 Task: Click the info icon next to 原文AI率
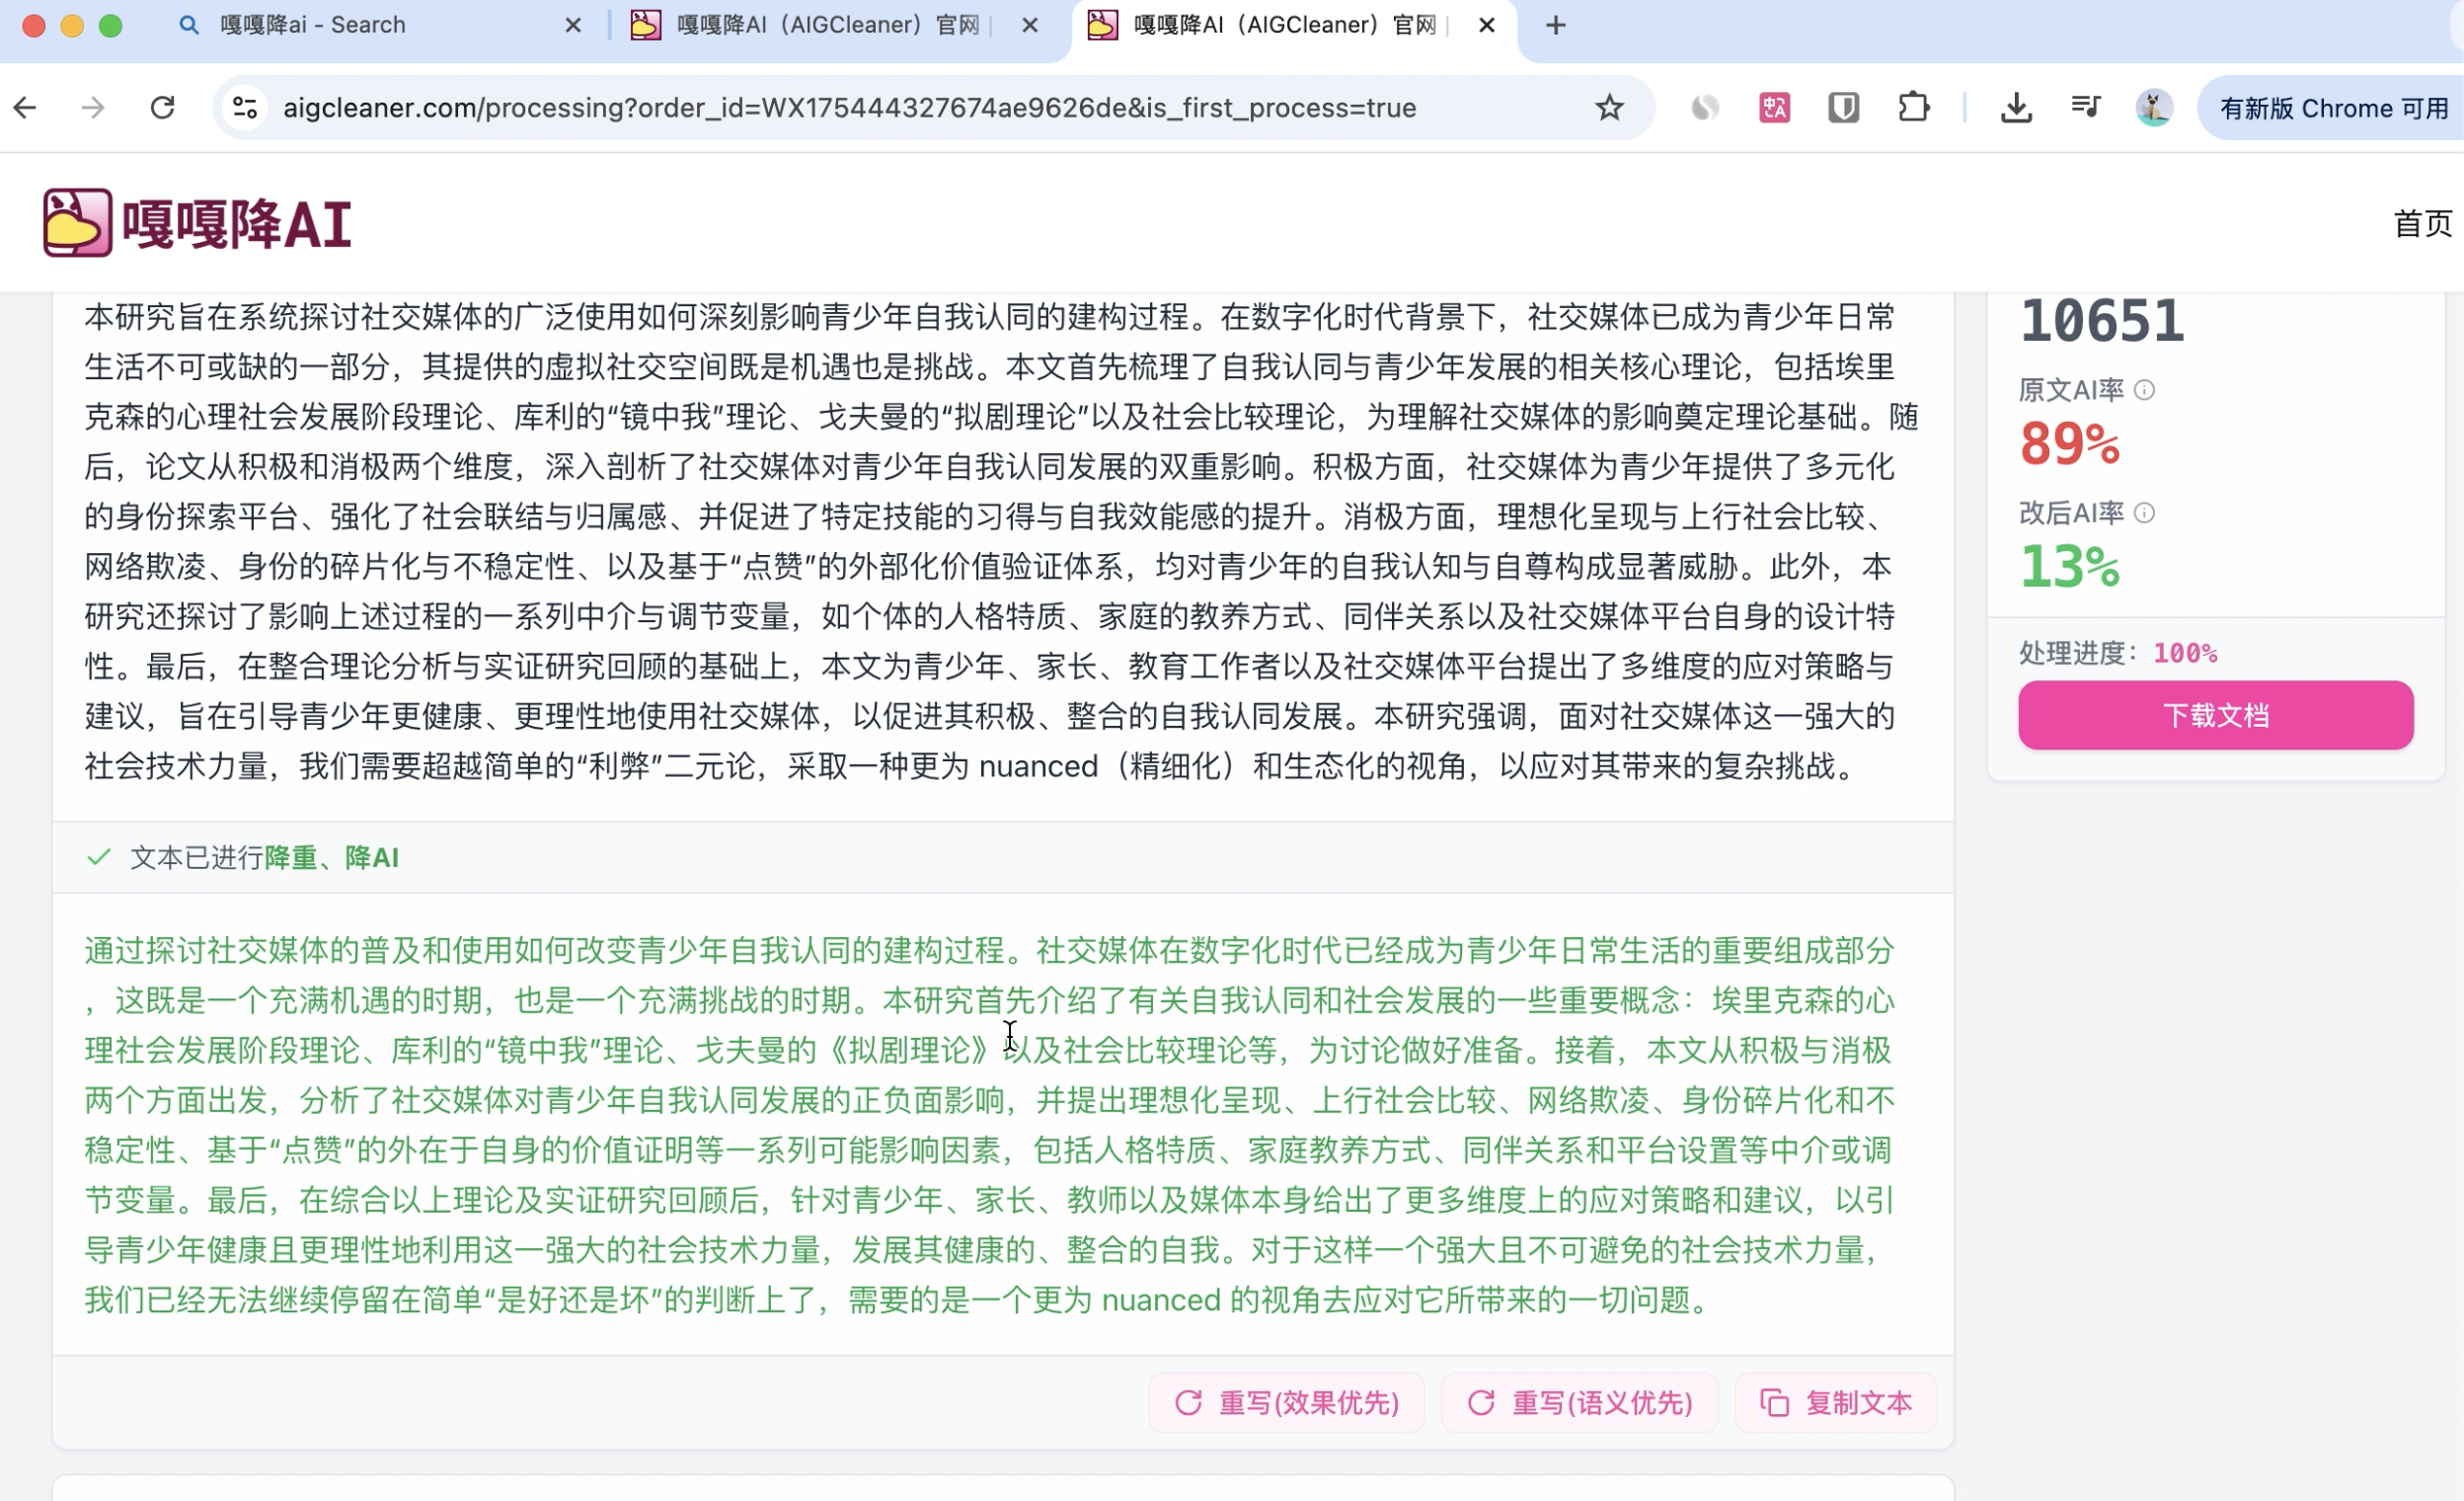(x=2144, y=390)
